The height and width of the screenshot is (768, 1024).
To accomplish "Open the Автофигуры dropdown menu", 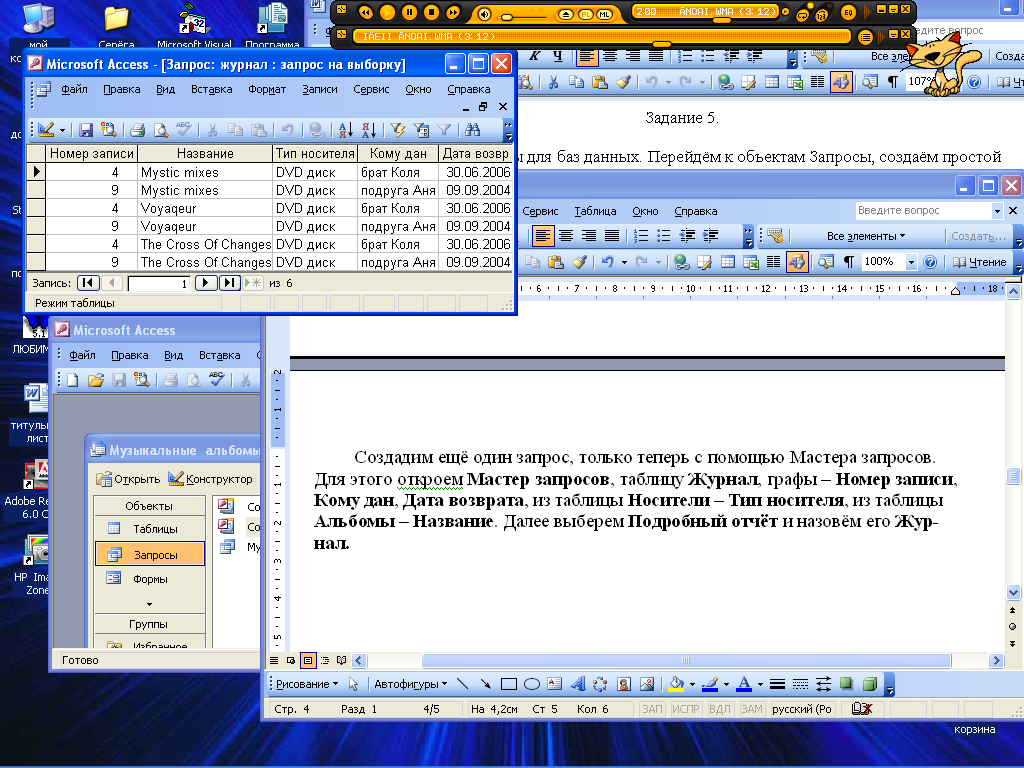I will click(x=411, y=684).
